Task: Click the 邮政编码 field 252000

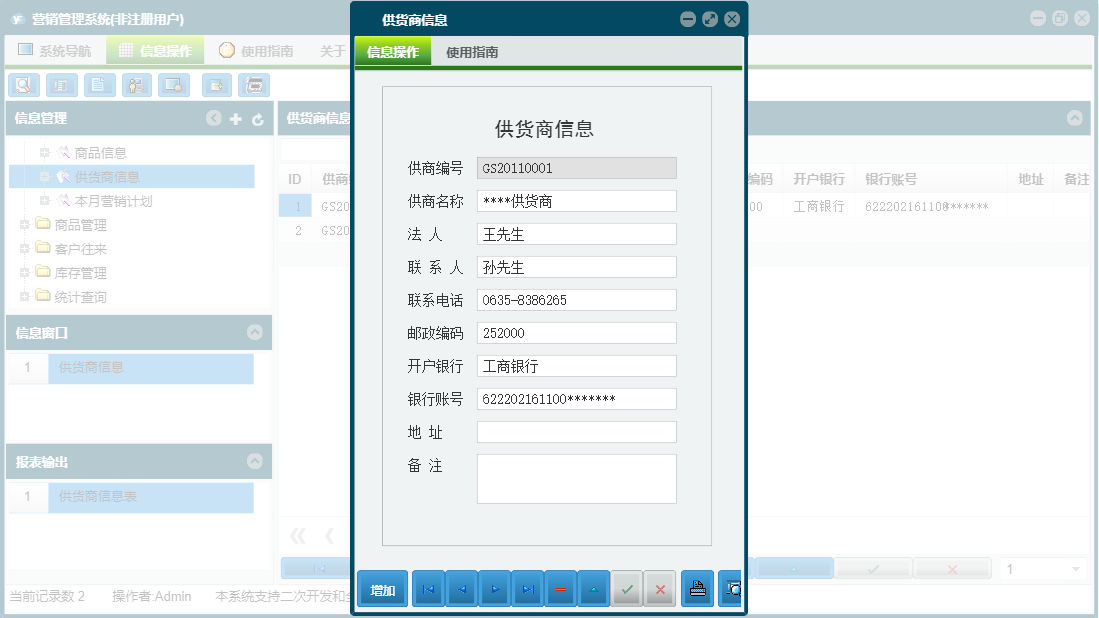Action: 577,333
